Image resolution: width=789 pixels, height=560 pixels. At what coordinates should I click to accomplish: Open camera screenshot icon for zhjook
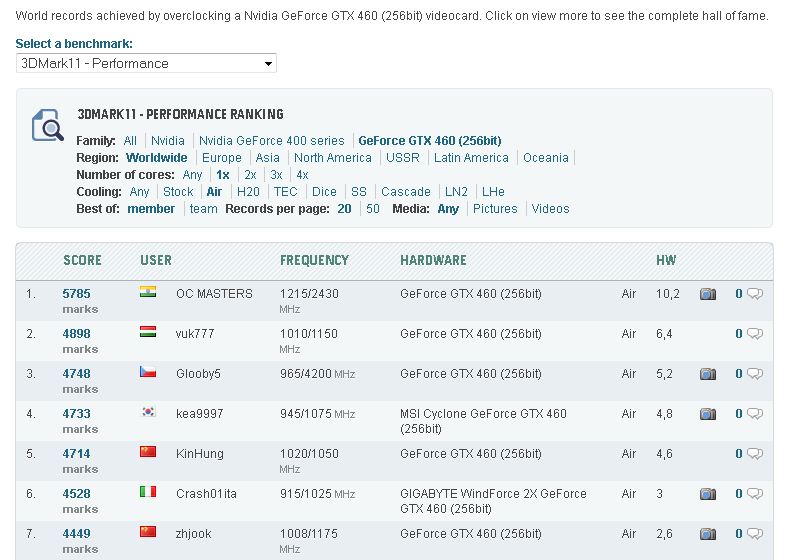pos(707,534)
